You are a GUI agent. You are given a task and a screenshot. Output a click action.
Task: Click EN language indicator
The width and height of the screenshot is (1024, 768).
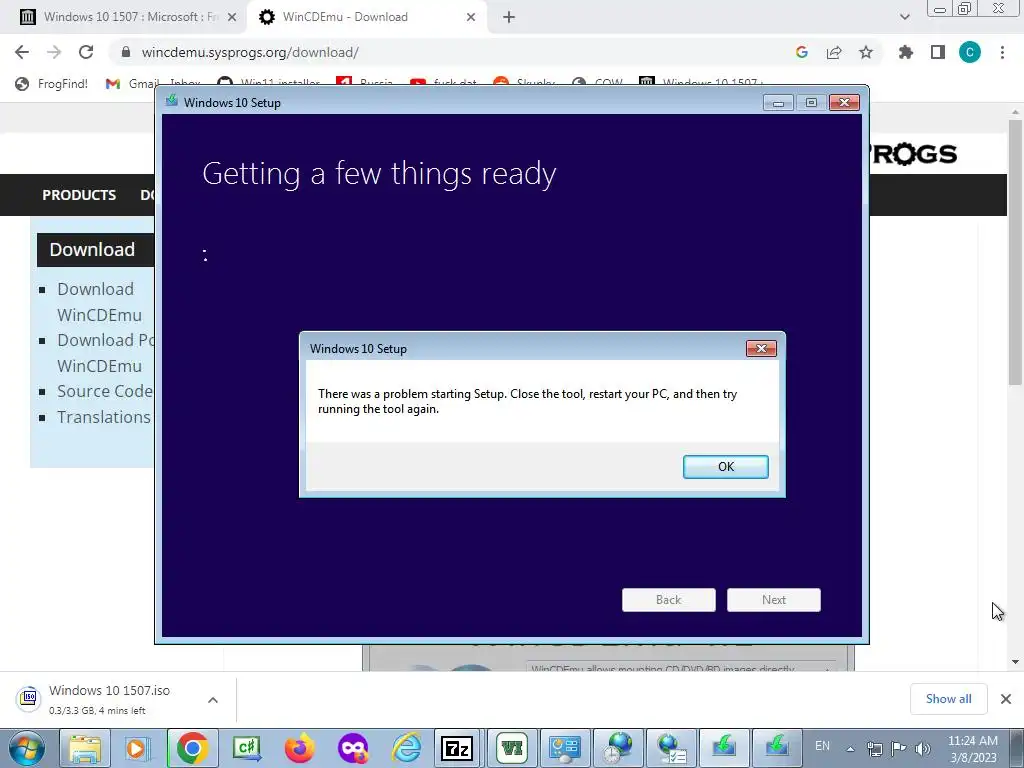point(822,746)
